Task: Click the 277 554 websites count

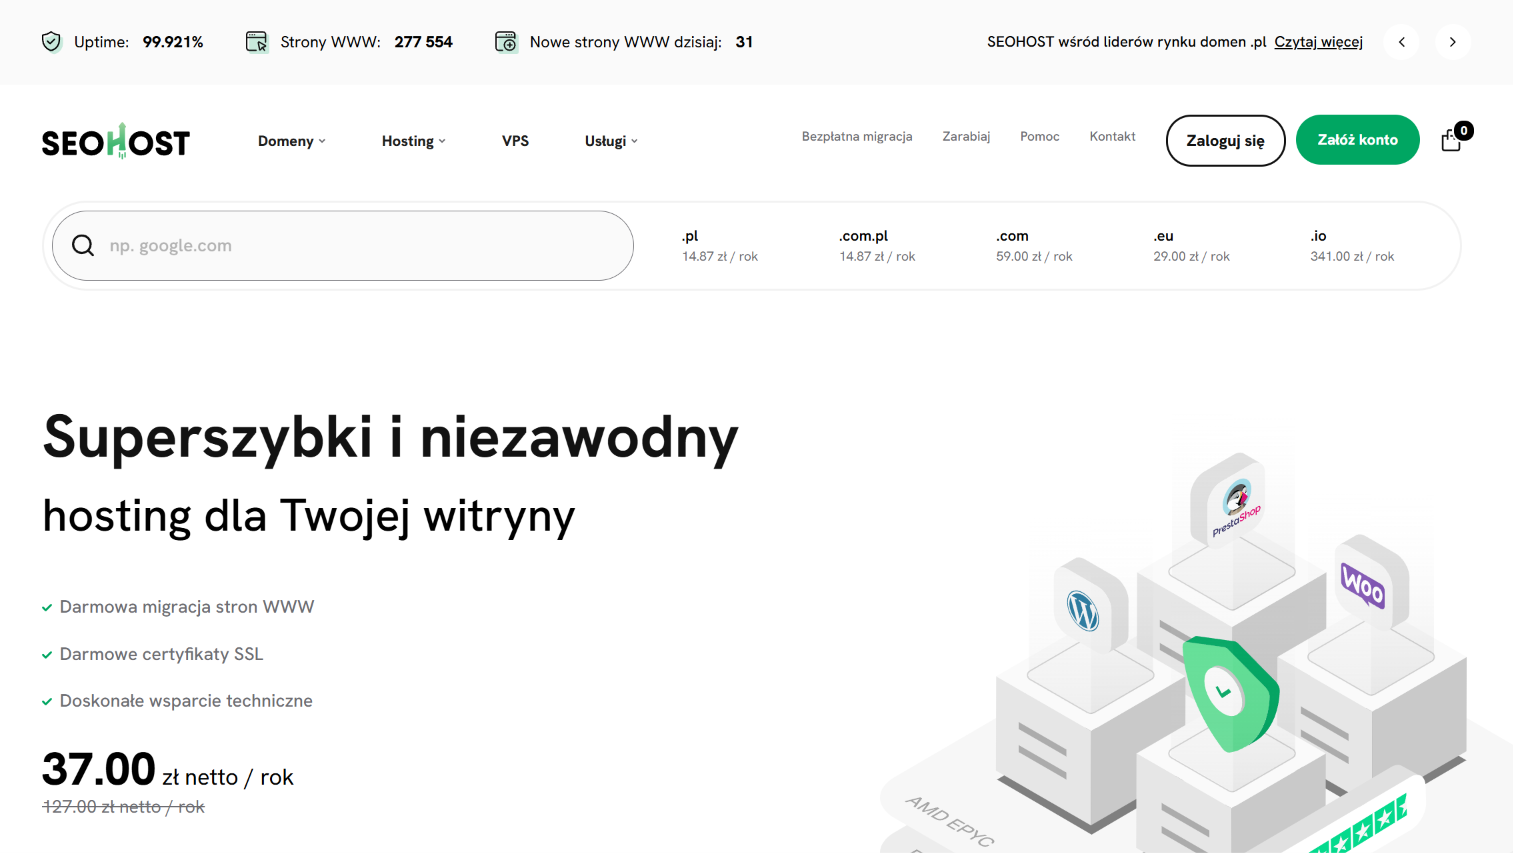Action: [423, 42]
